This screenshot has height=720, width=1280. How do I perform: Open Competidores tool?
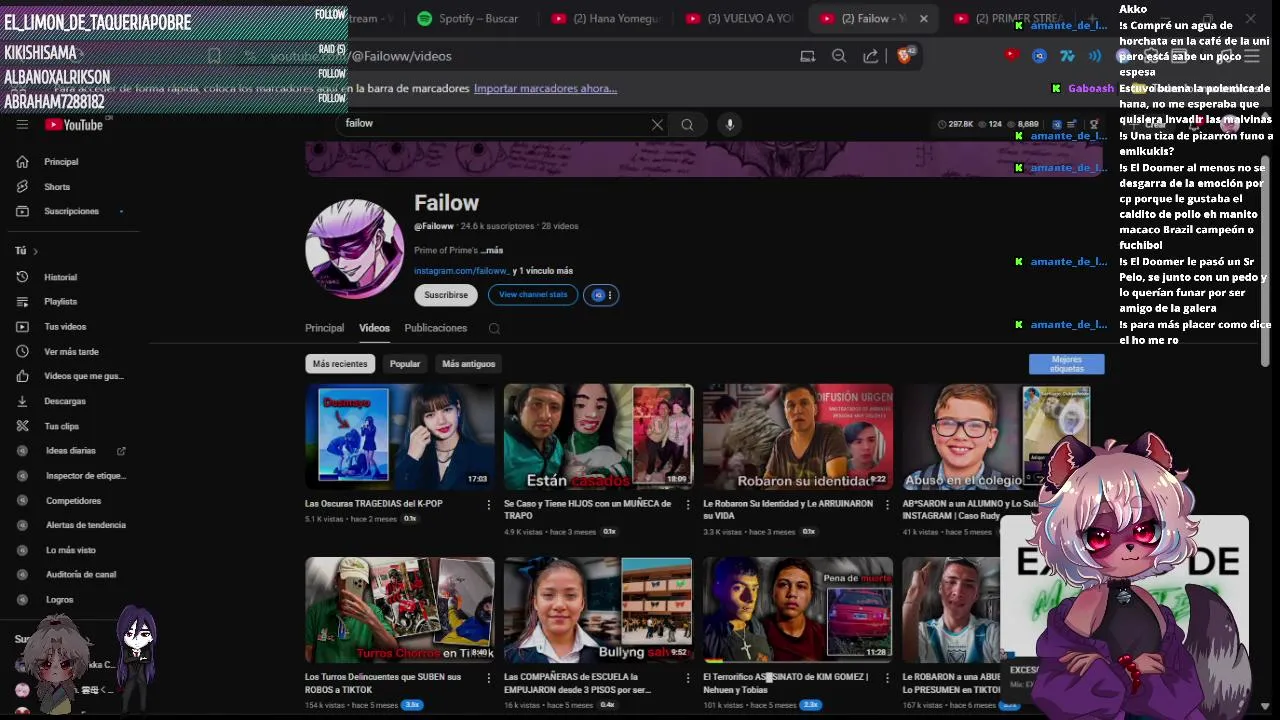(x=73, y=501)
